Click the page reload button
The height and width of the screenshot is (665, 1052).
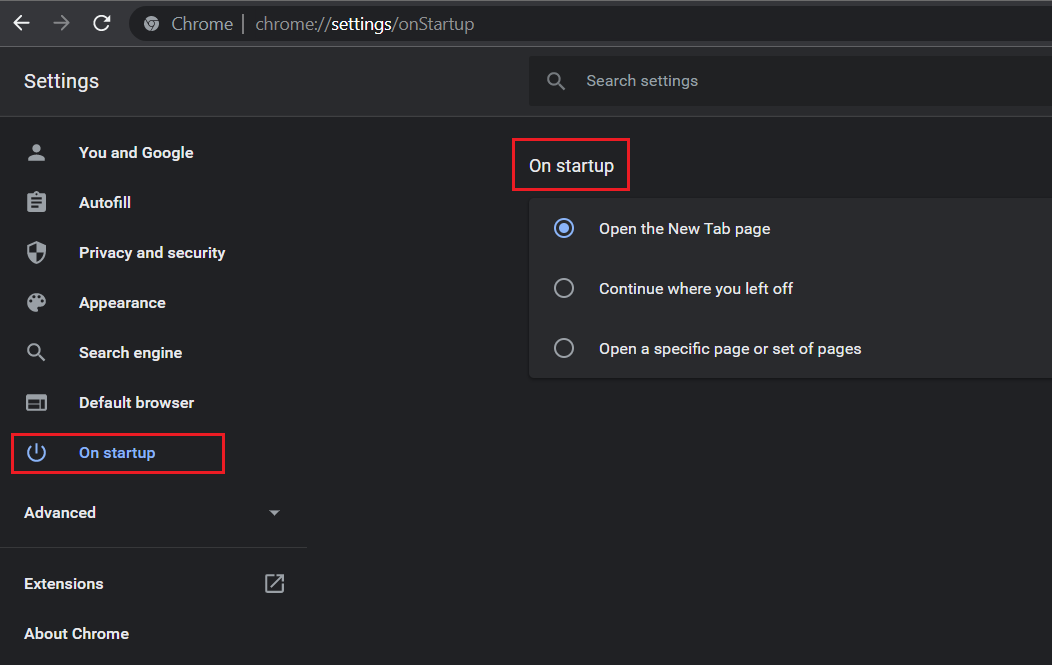[101, 22]
